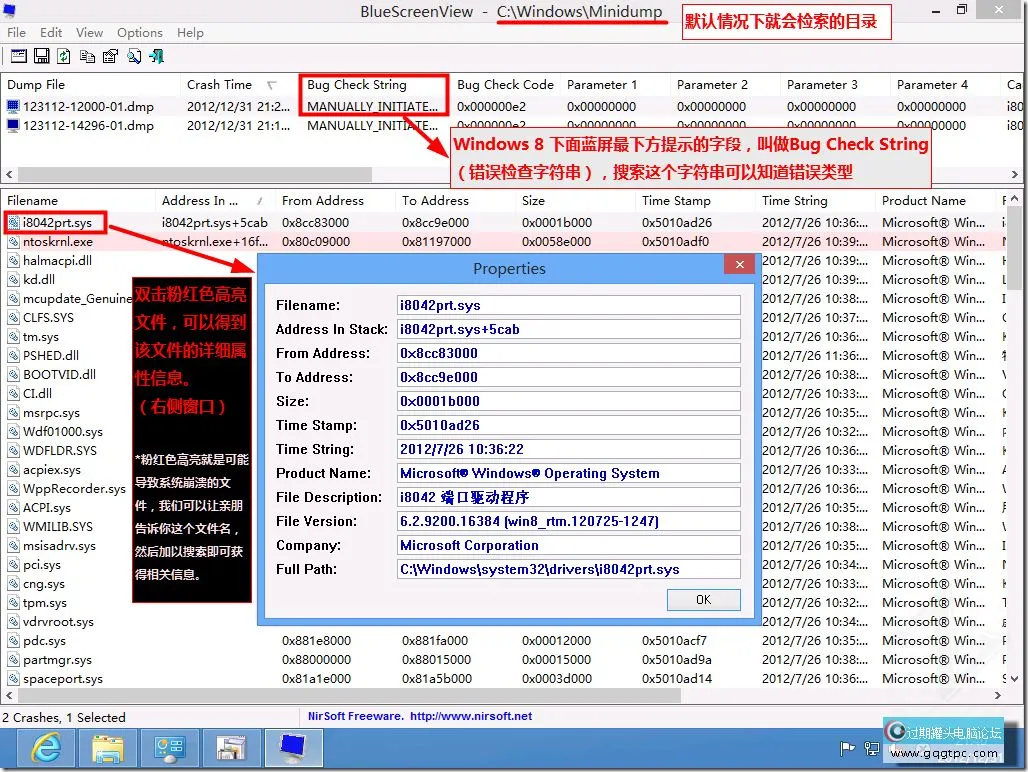The image size is (1028, 772).
Task: Open the File menu
Action: point(16,32)
